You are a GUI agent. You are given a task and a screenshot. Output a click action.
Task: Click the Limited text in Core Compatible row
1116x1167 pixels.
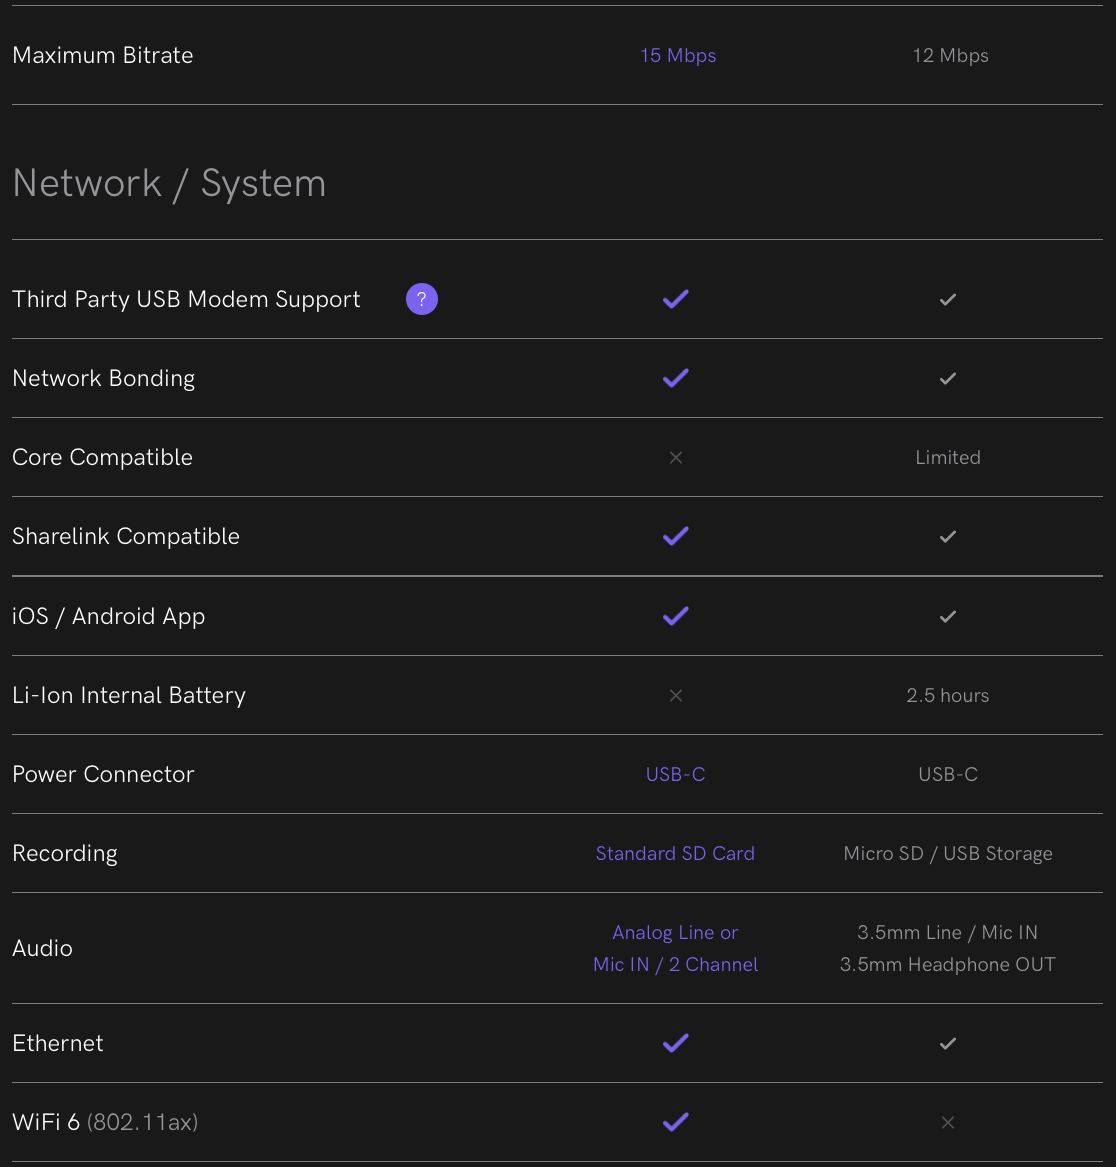click(948, 458)
